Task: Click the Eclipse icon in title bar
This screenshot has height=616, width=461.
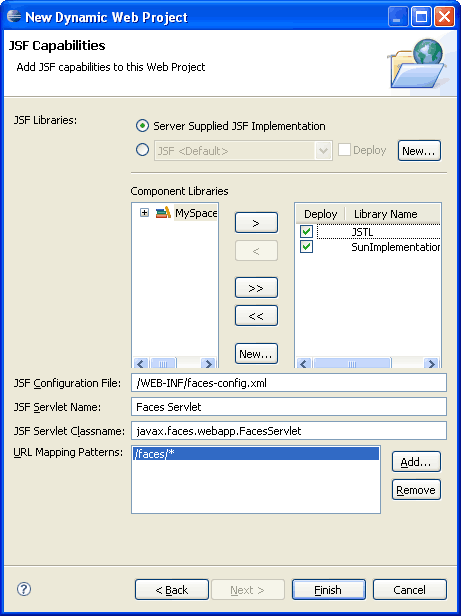Action: [14, 16]
